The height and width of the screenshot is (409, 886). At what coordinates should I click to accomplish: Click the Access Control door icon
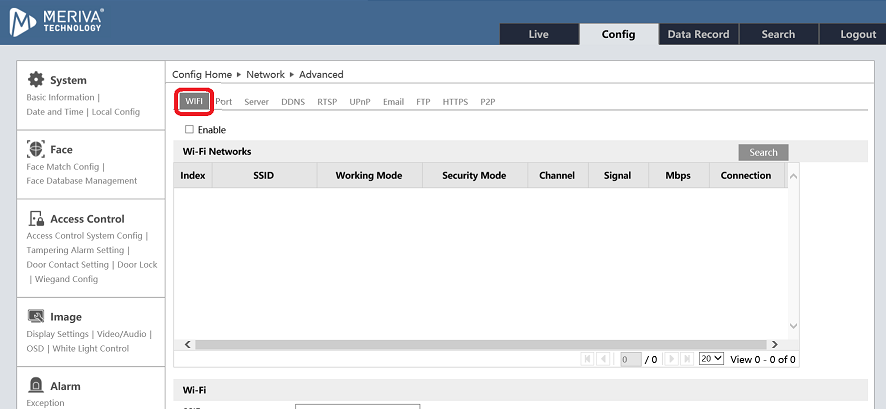click(x=36, y=218)
